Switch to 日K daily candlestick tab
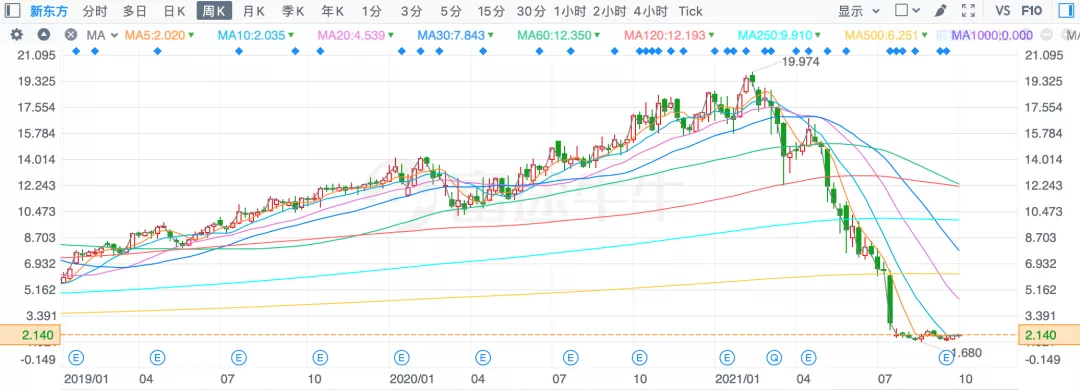 pyautogui.click(x=174, y=11)
